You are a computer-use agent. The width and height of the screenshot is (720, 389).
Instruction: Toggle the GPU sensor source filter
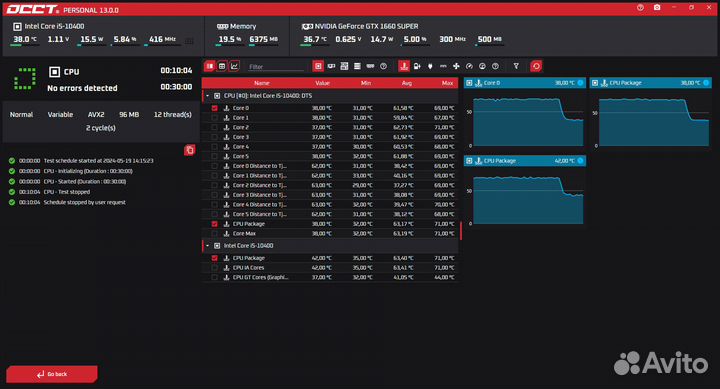[x=331, y=66]
